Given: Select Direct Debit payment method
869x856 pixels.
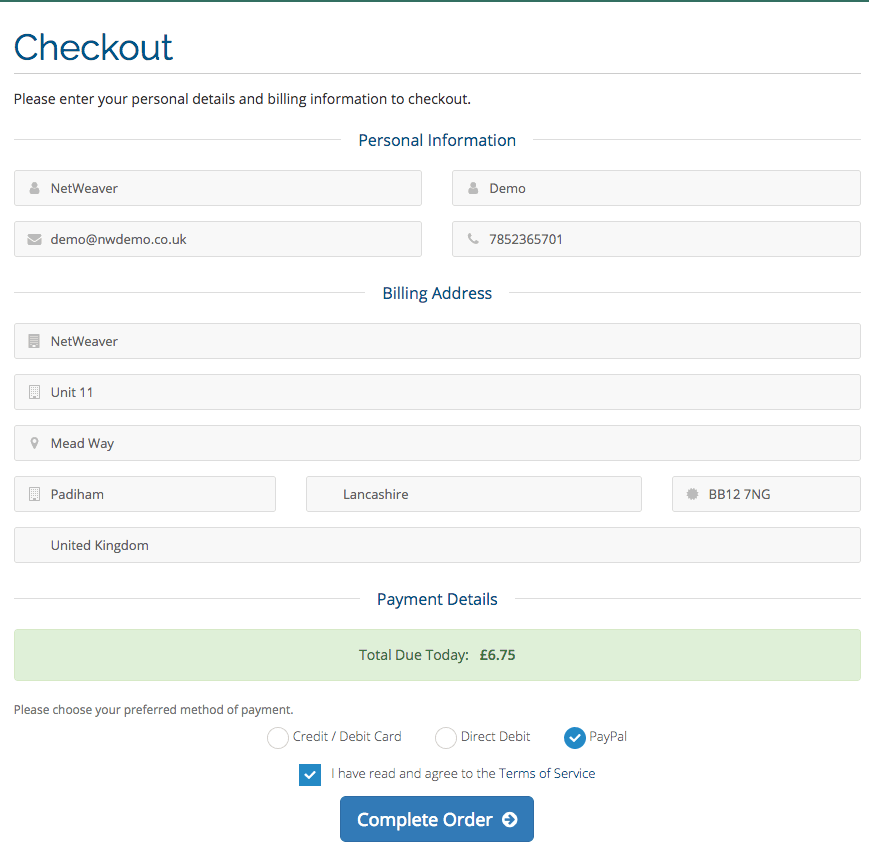Looking at the screenshot, I should click(x=446, y=737).
